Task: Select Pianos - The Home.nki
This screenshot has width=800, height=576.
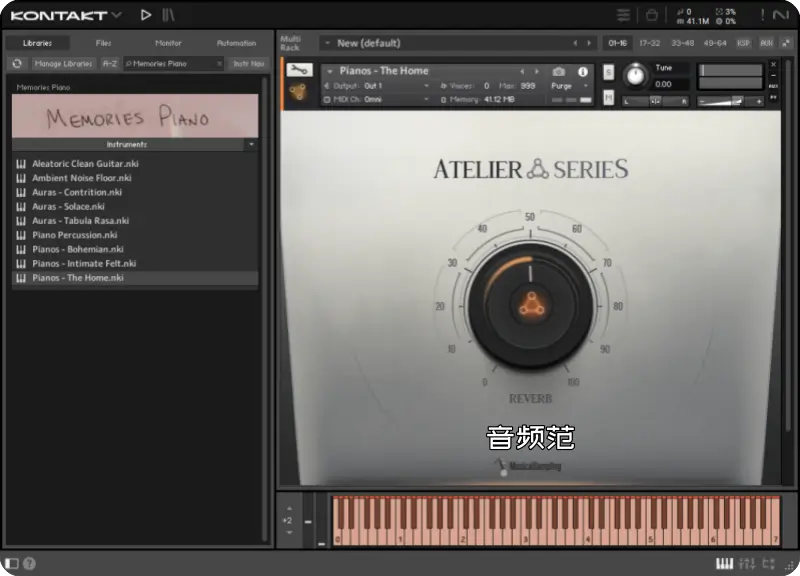Action: coord(135,278)
